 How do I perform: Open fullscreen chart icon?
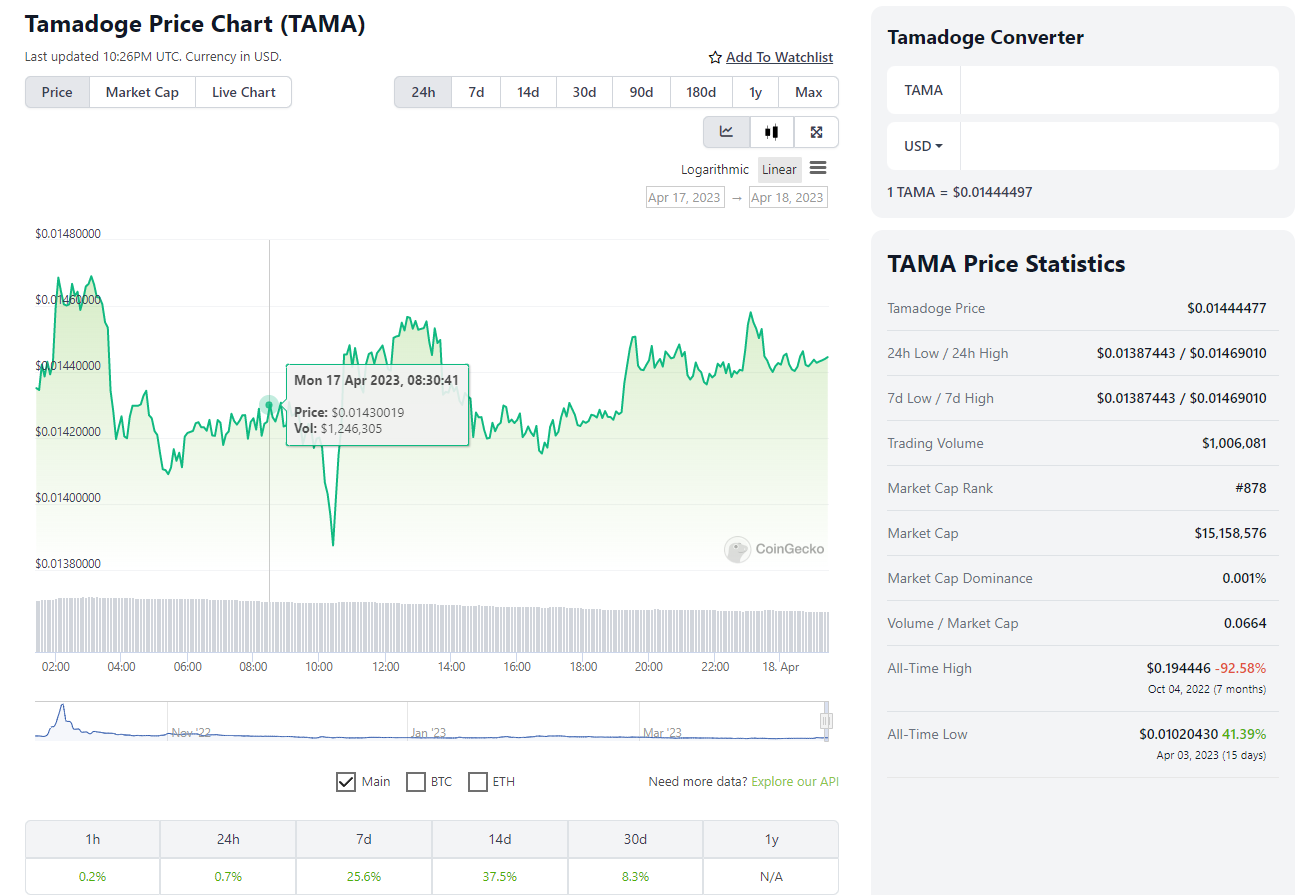816,132
